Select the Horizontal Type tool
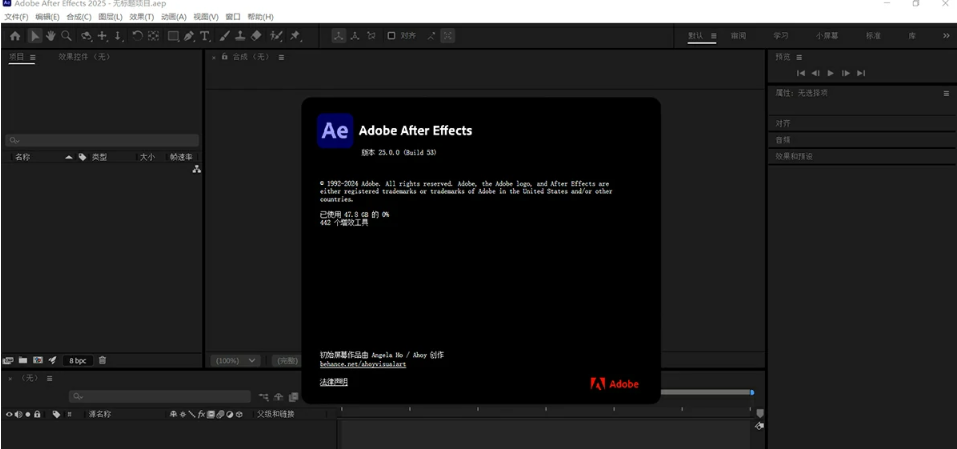Screen dimensions: 957x449 tap(205, 36)
